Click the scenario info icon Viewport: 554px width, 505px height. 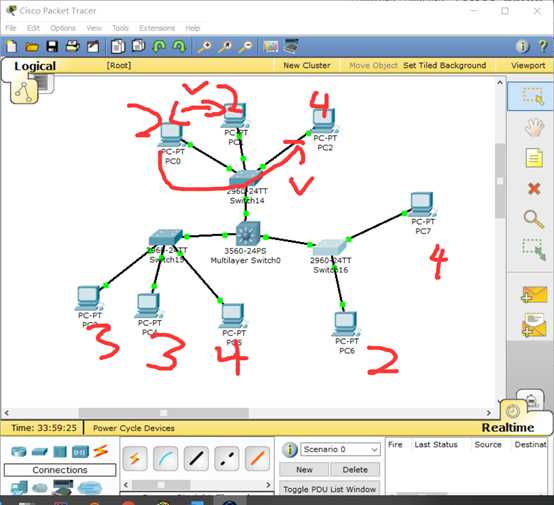[290, 450]
